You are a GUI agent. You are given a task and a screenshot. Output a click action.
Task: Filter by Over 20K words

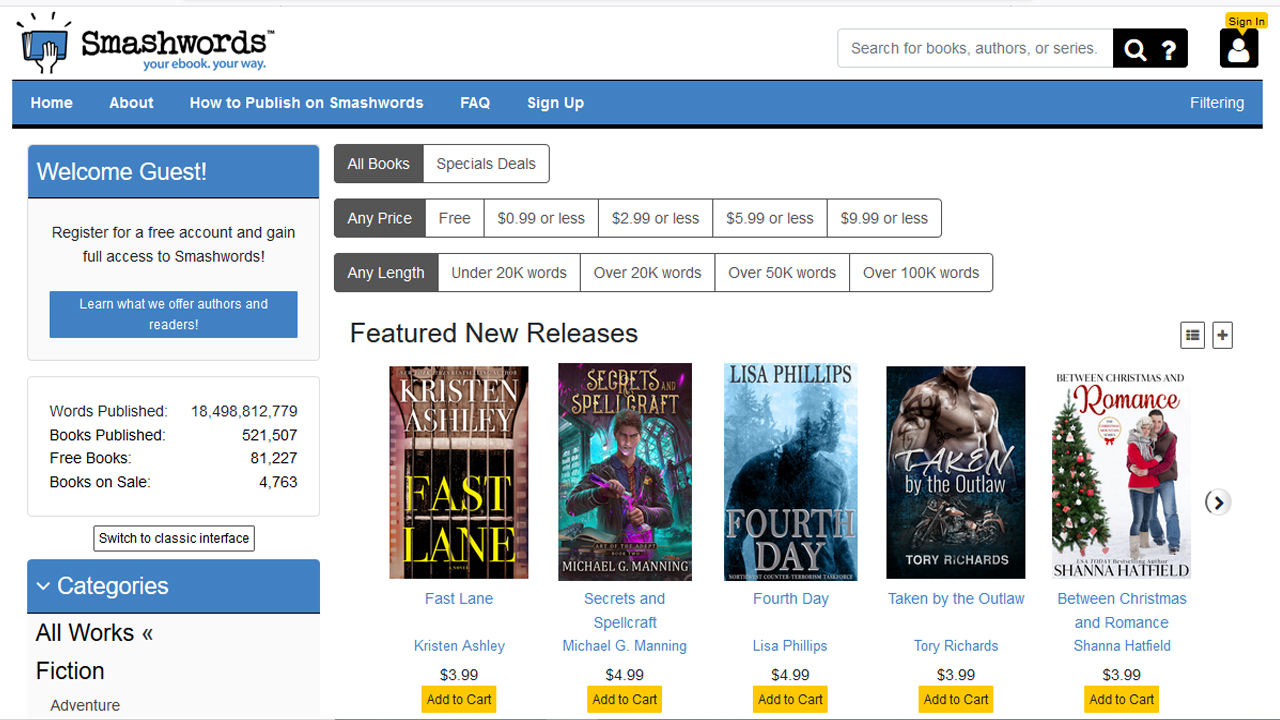(647, 272)
